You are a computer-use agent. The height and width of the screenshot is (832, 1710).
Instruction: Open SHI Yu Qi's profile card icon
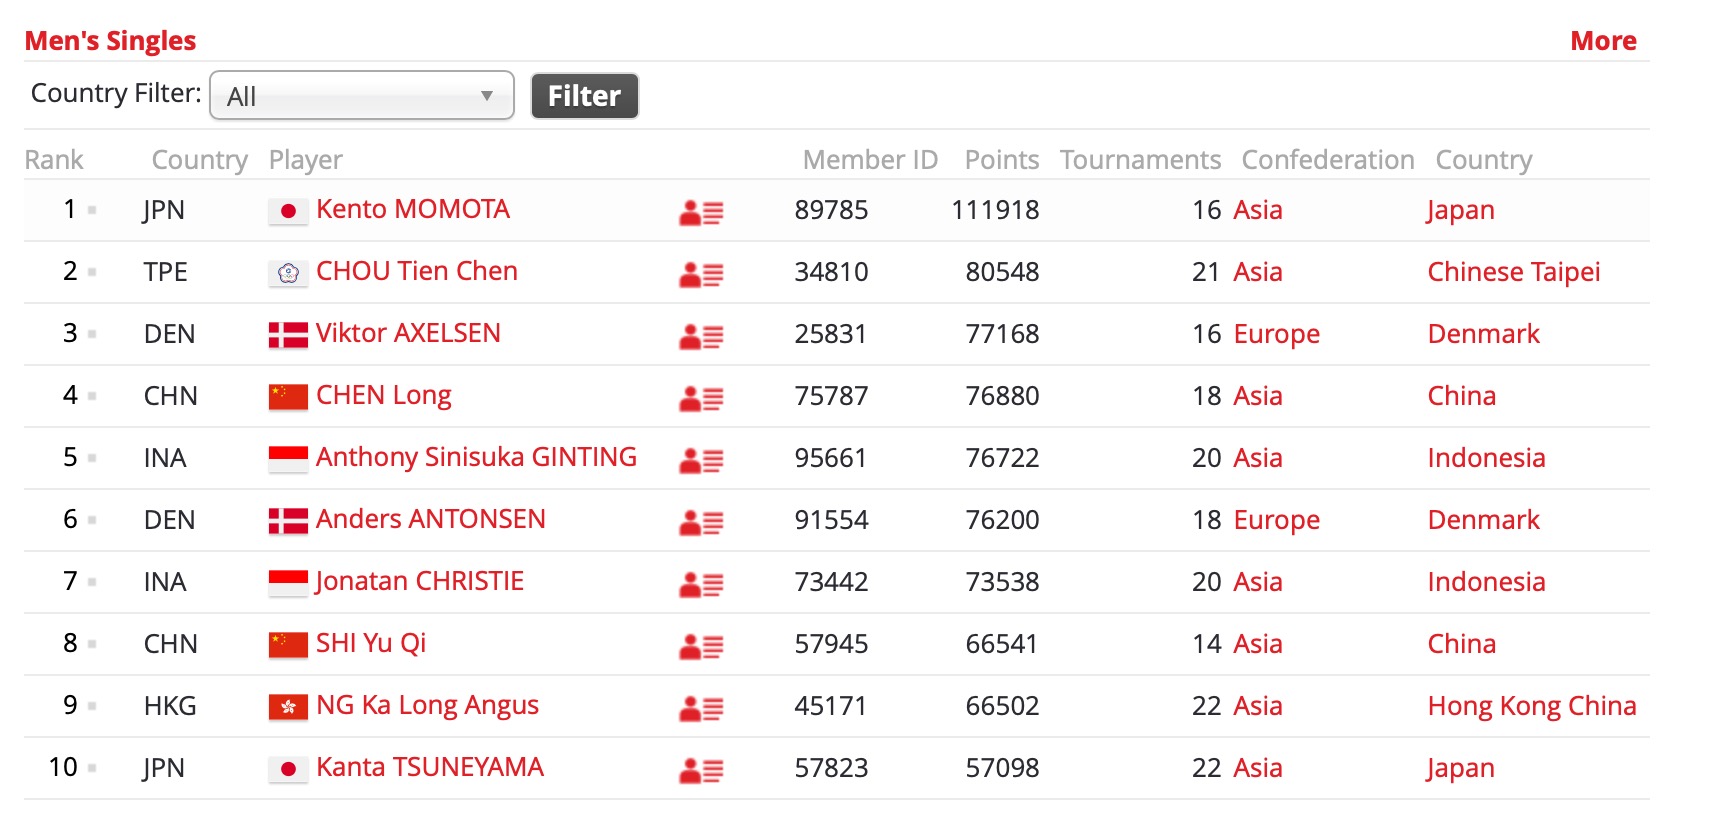(x=701, y=646)
